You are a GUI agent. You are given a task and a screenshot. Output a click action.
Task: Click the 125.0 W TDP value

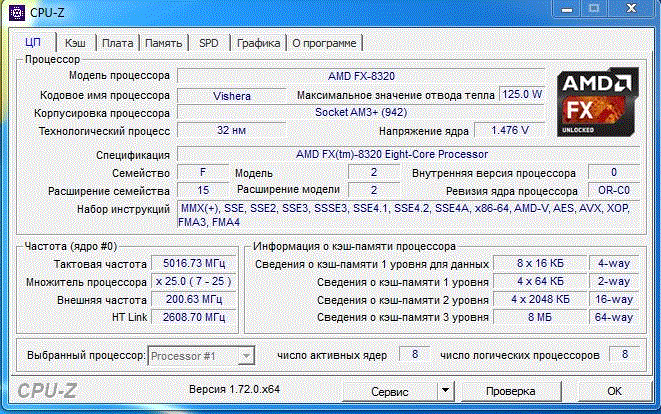[522, 94]
